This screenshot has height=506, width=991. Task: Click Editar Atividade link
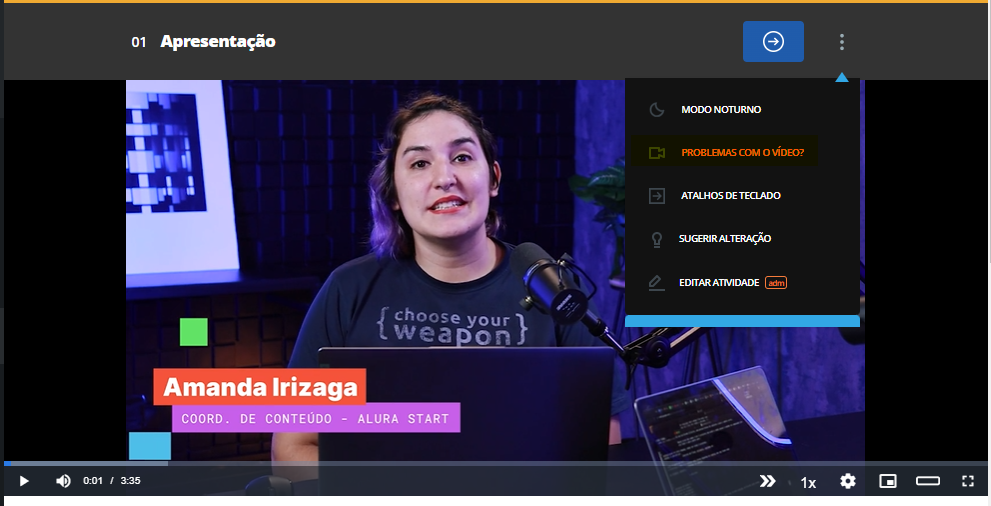(719, 283)
